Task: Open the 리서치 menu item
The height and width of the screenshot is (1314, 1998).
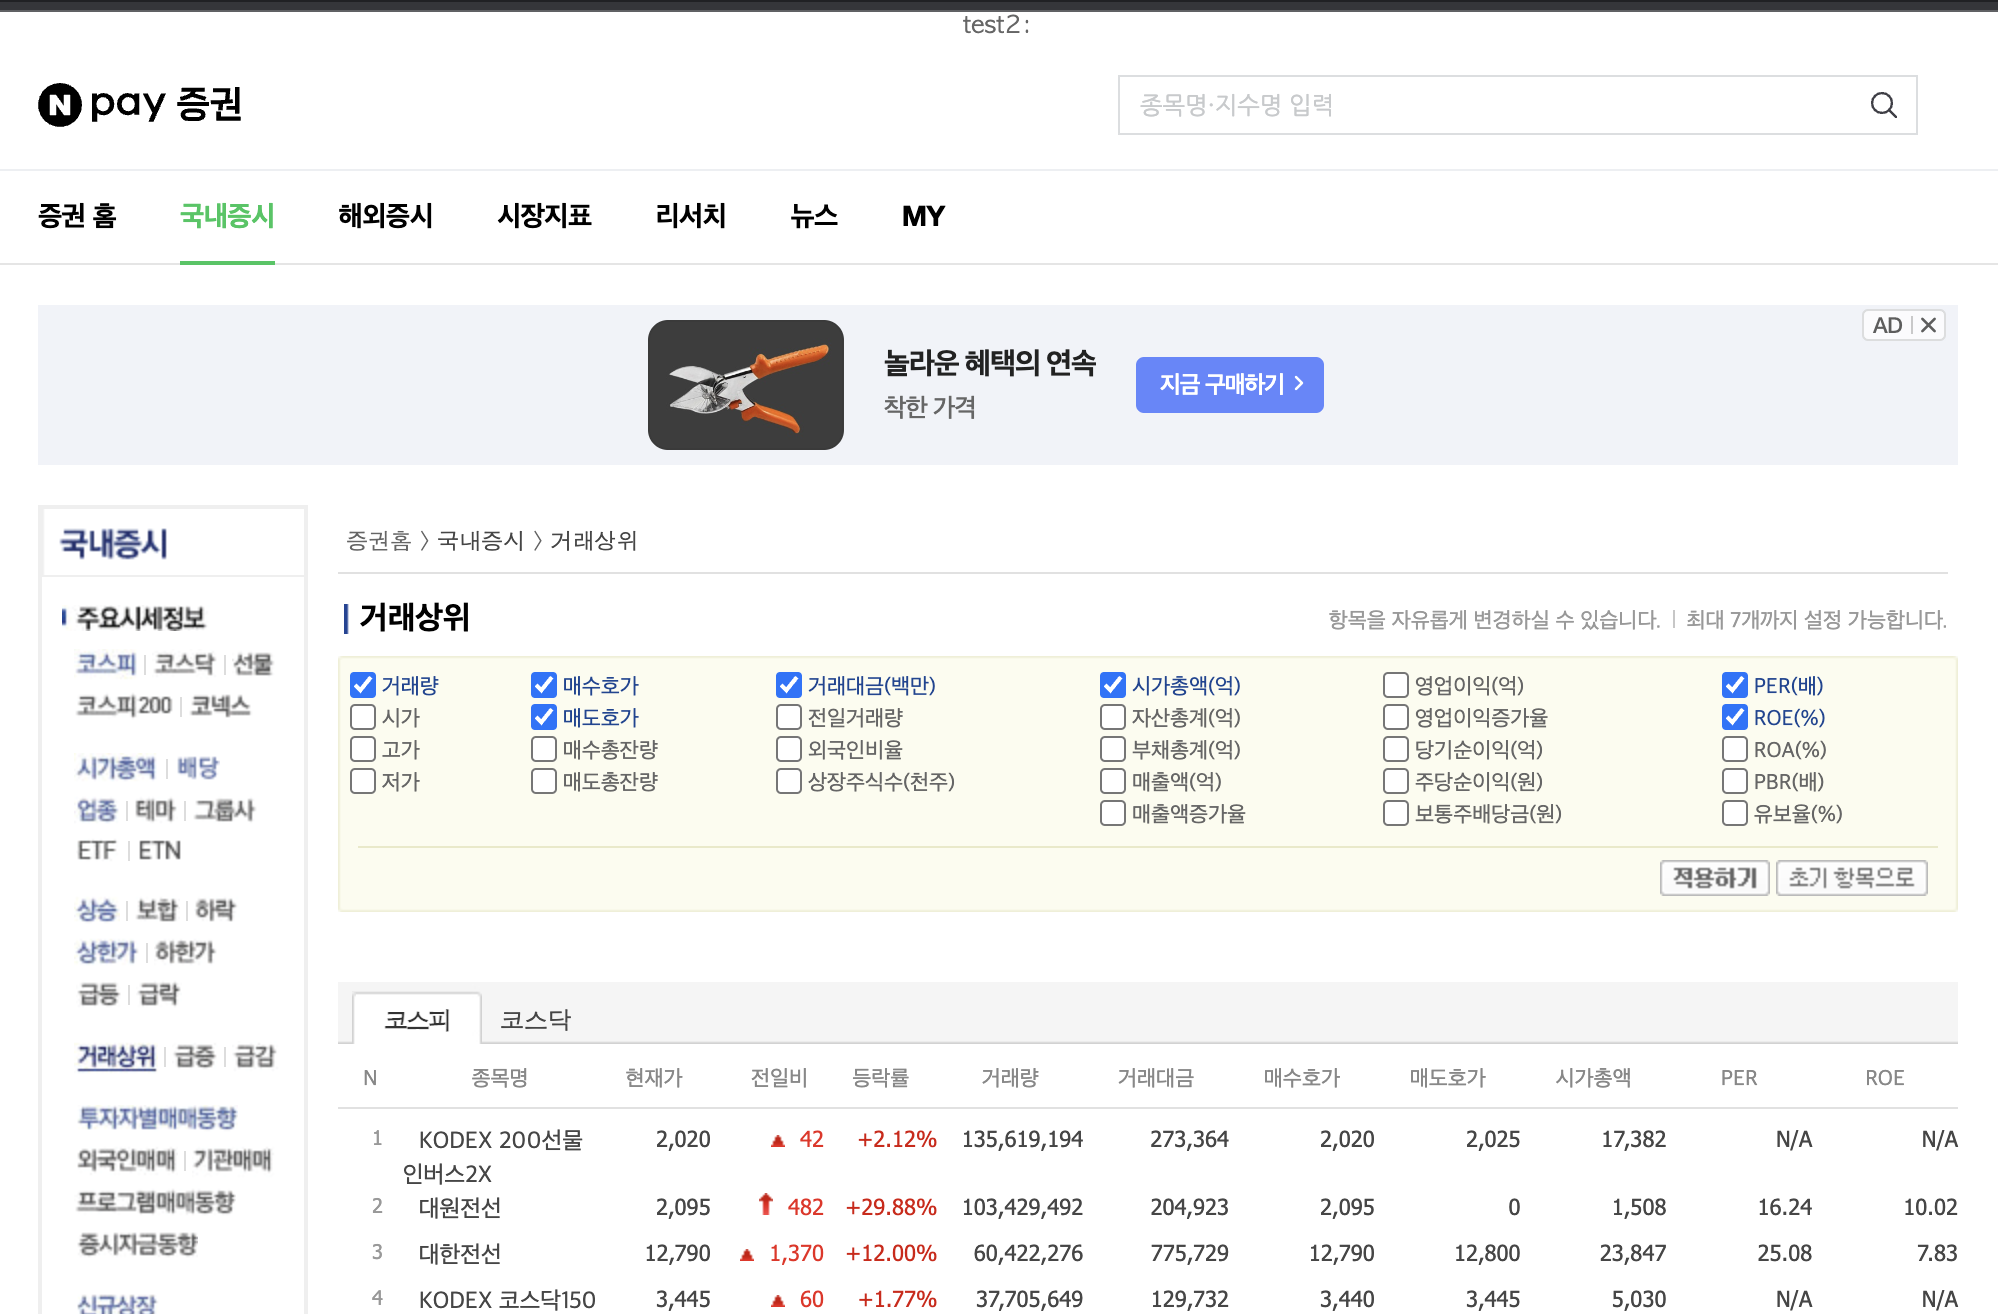Action: click(690, 216)
